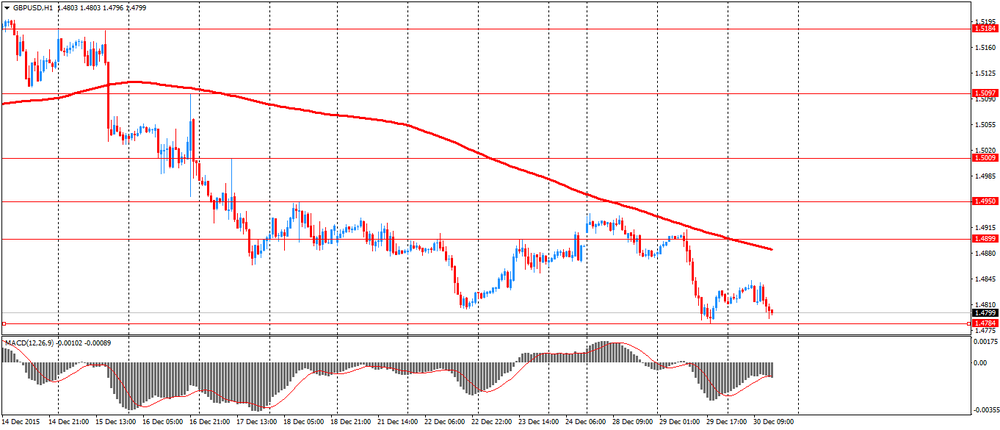Click the 1.5195 price axis value
The width and height of the screenshot is (1000, 430).
(x=986, y=21)
